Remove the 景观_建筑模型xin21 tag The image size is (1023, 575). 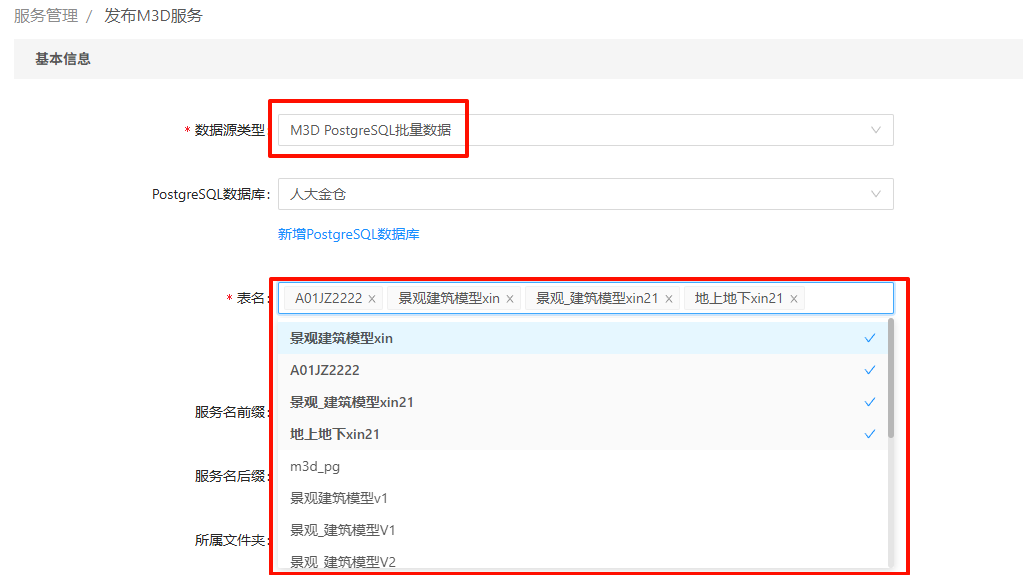[669, 299]
